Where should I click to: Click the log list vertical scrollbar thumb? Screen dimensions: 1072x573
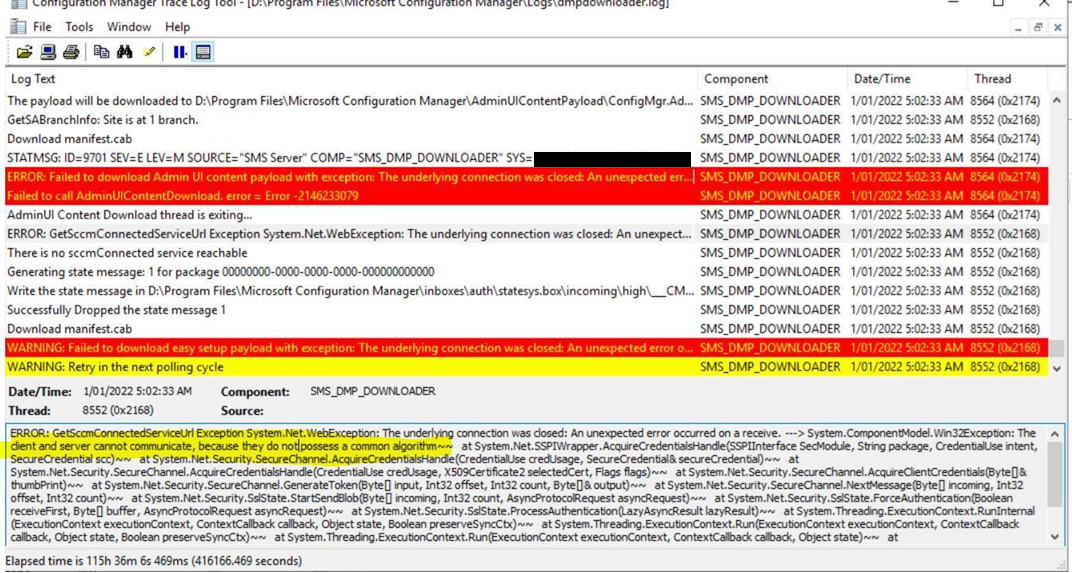point(1056,347)
